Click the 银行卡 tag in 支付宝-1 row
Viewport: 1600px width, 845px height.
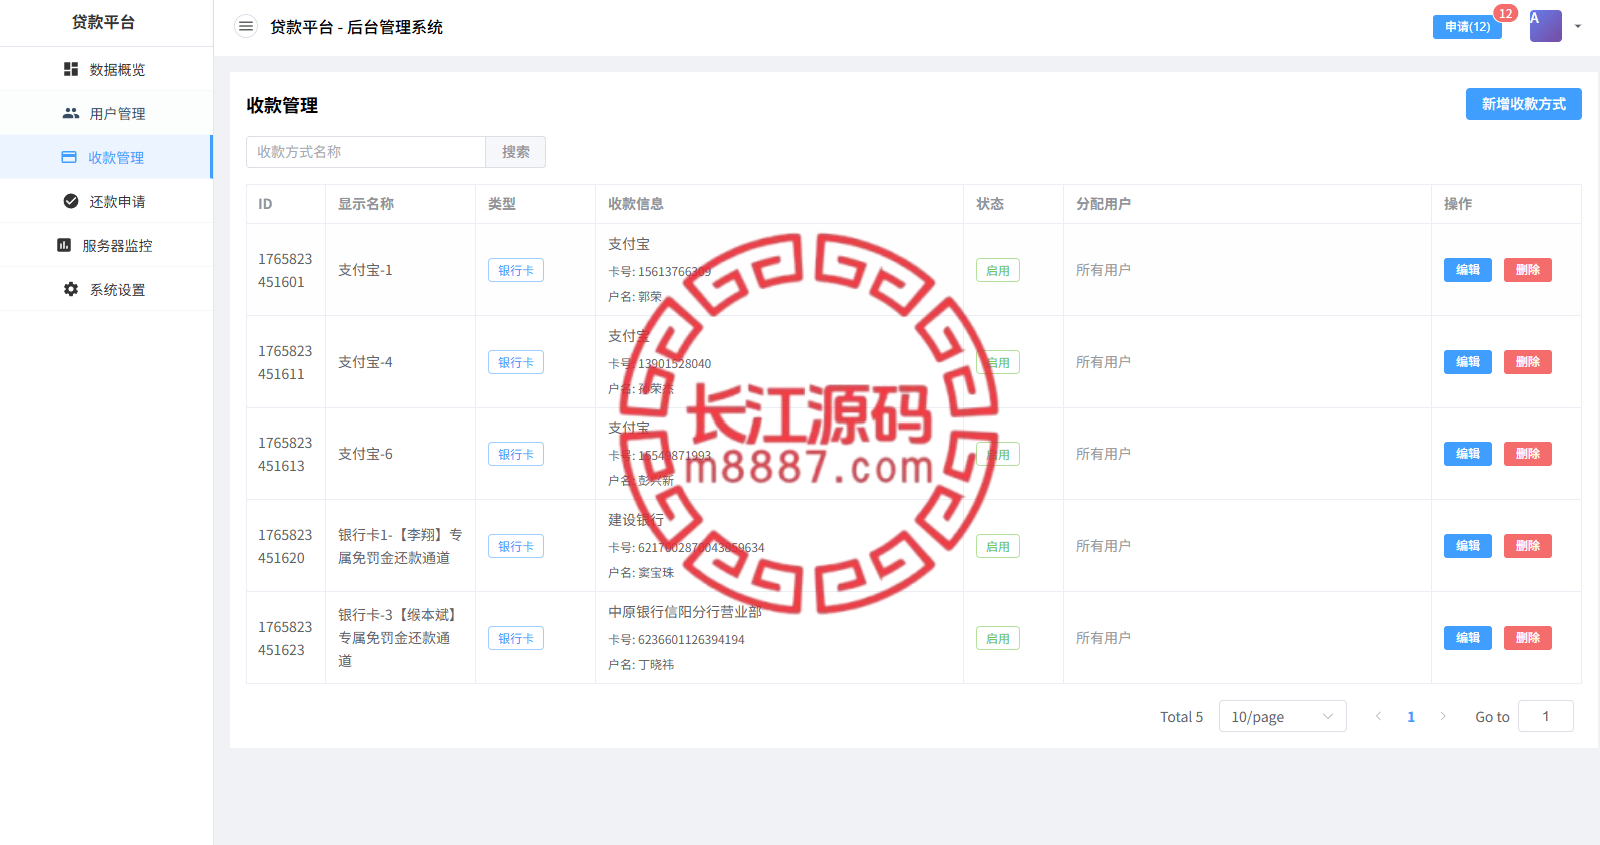point(516,270)
